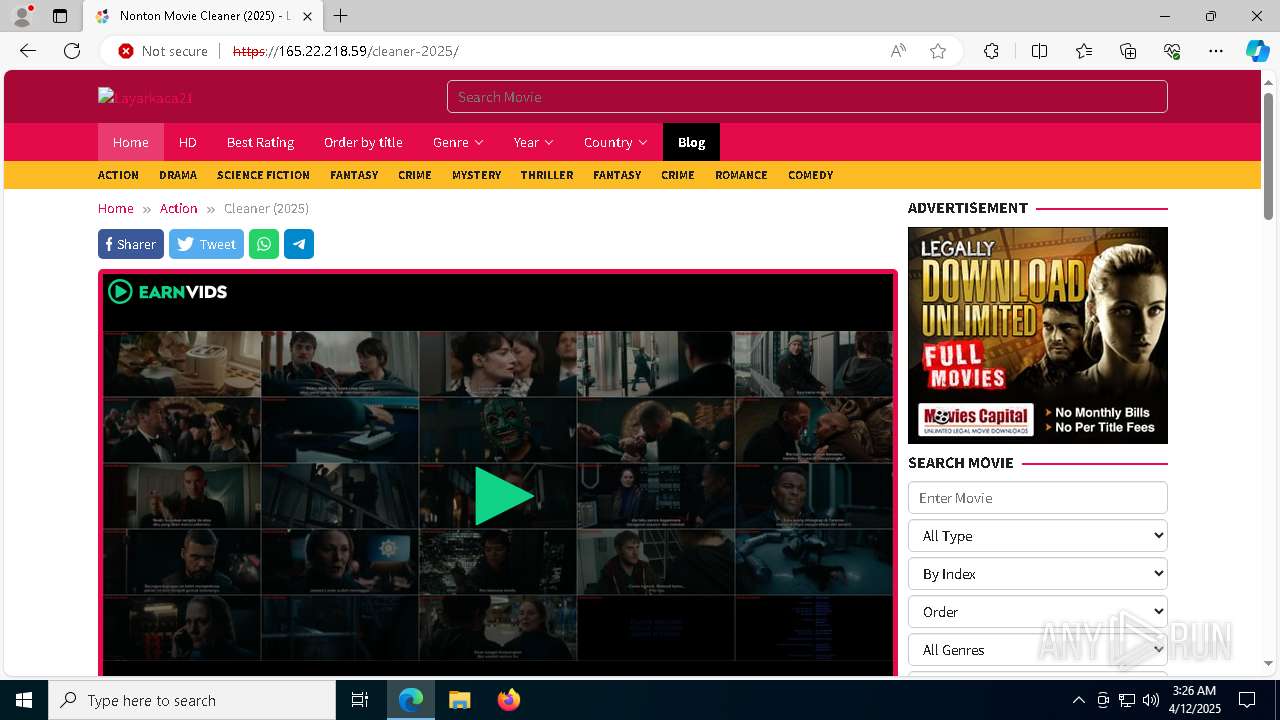This screenshot has height=720, width=1280.
Task: Toggle Split screen view
Action: coord(1039,51)
